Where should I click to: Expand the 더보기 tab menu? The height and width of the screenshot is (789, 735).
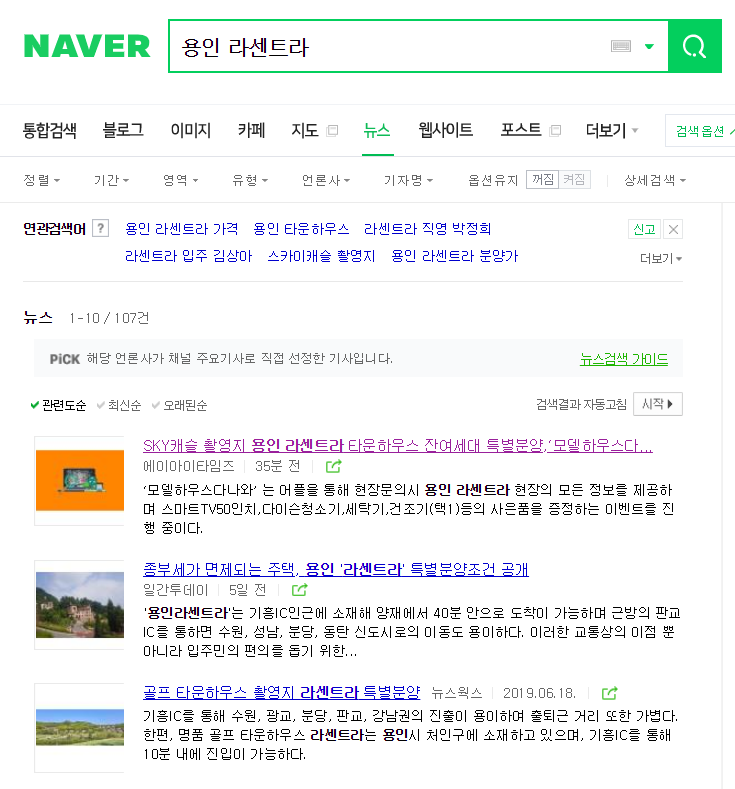coord(612,130)
